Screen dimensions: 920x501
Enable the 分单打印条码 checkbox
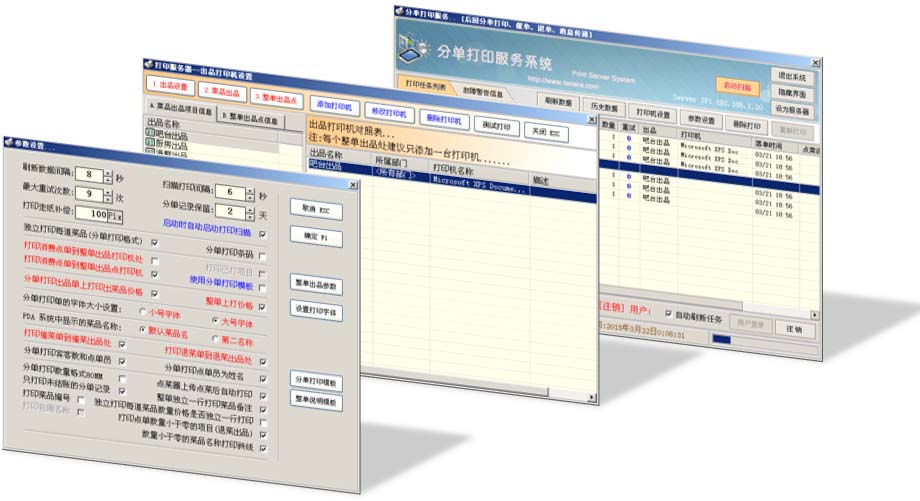coord(263,256)
